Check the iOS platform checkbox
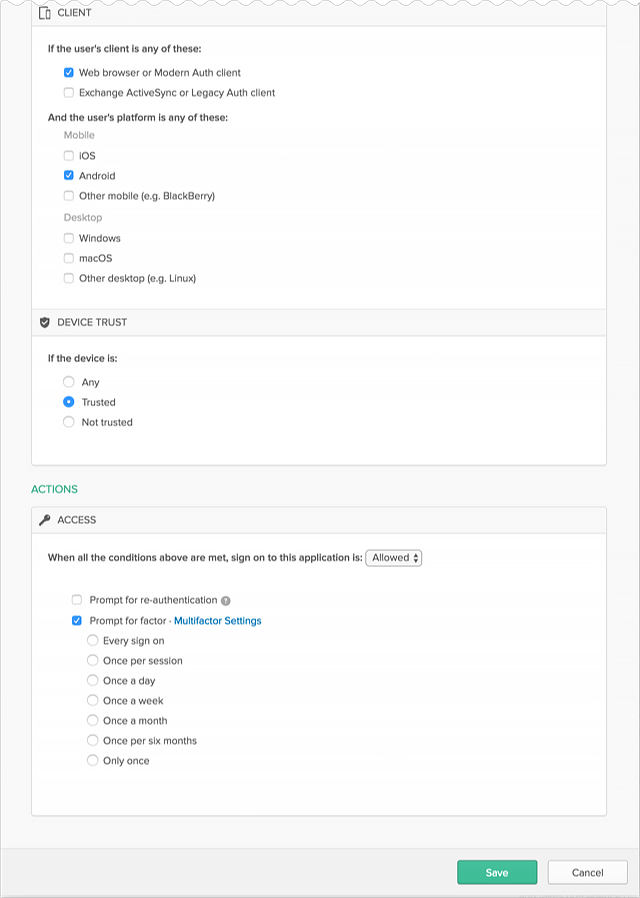Screen dimensions: 640x898 (x=68, y=156)
